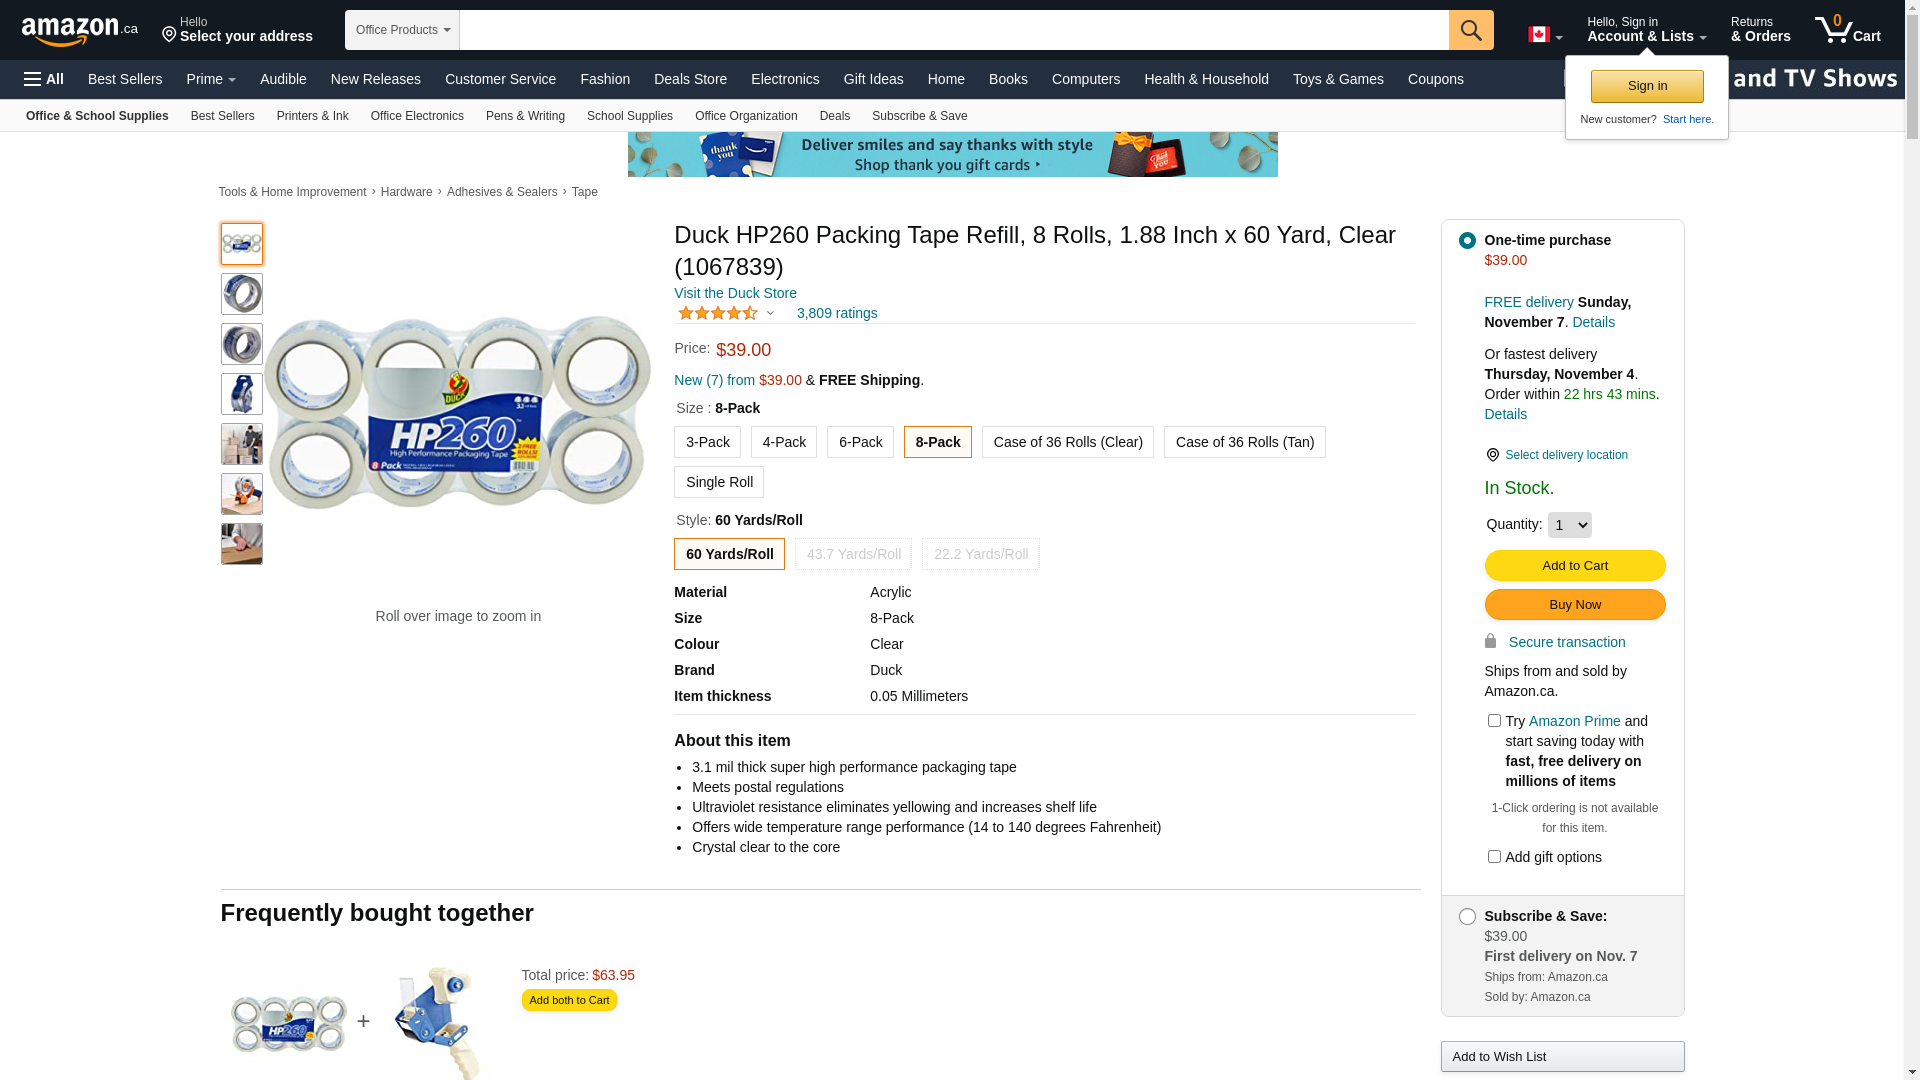The height and width of the screenshot is (1080, 1920).
Task: Open the Deals Store nav item
Action: click(x=690, y=79)
